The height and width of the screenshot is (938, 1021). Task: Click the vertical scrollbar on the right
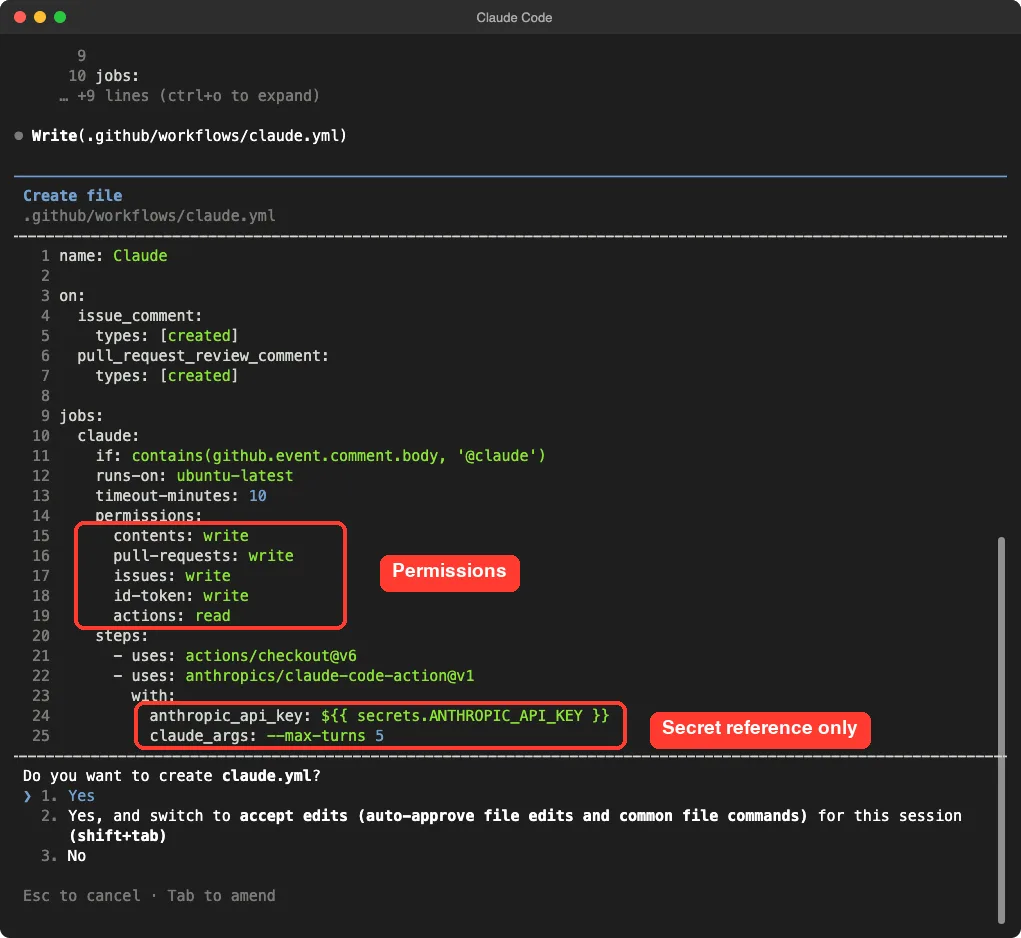click(x=1001, y=729)
